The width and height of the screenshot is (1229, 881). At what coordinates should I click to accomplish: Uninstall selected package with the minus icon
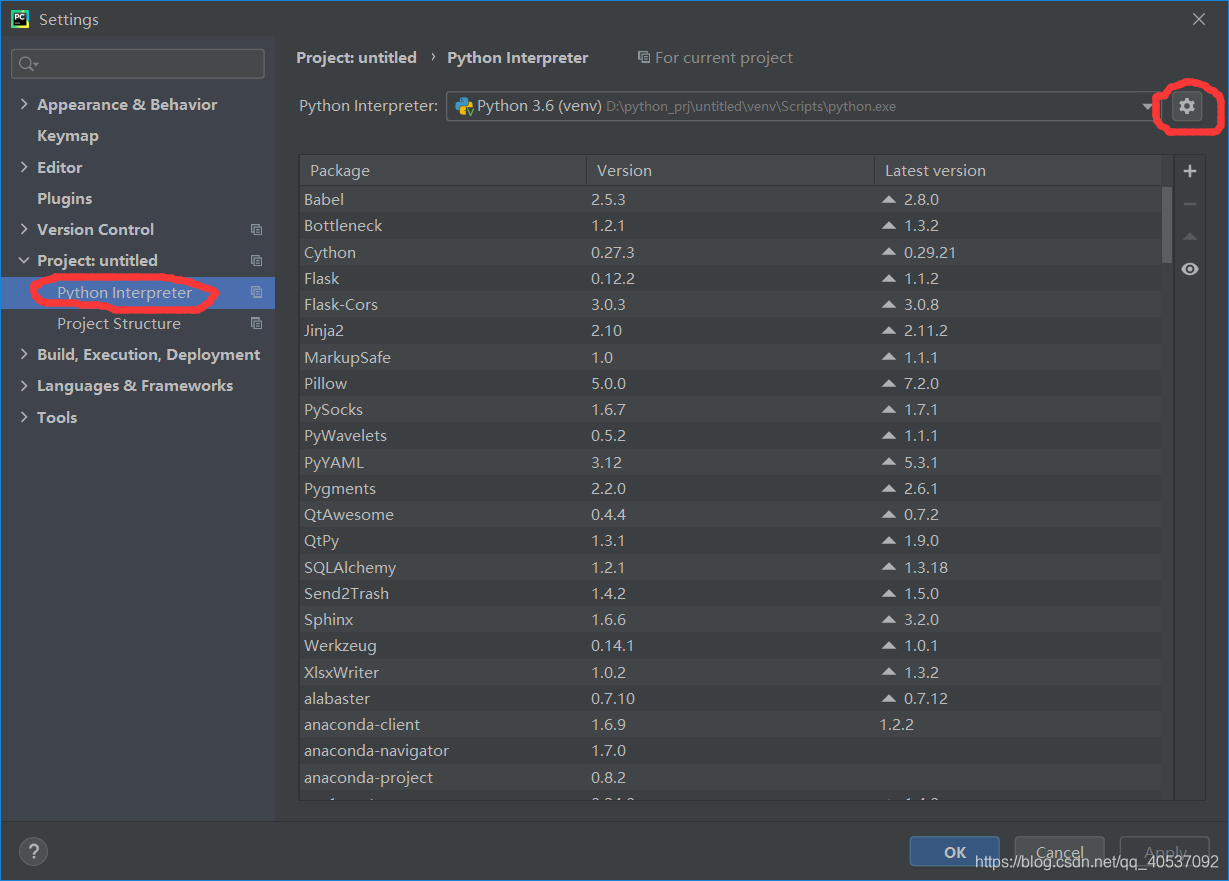click(1190, 203)
